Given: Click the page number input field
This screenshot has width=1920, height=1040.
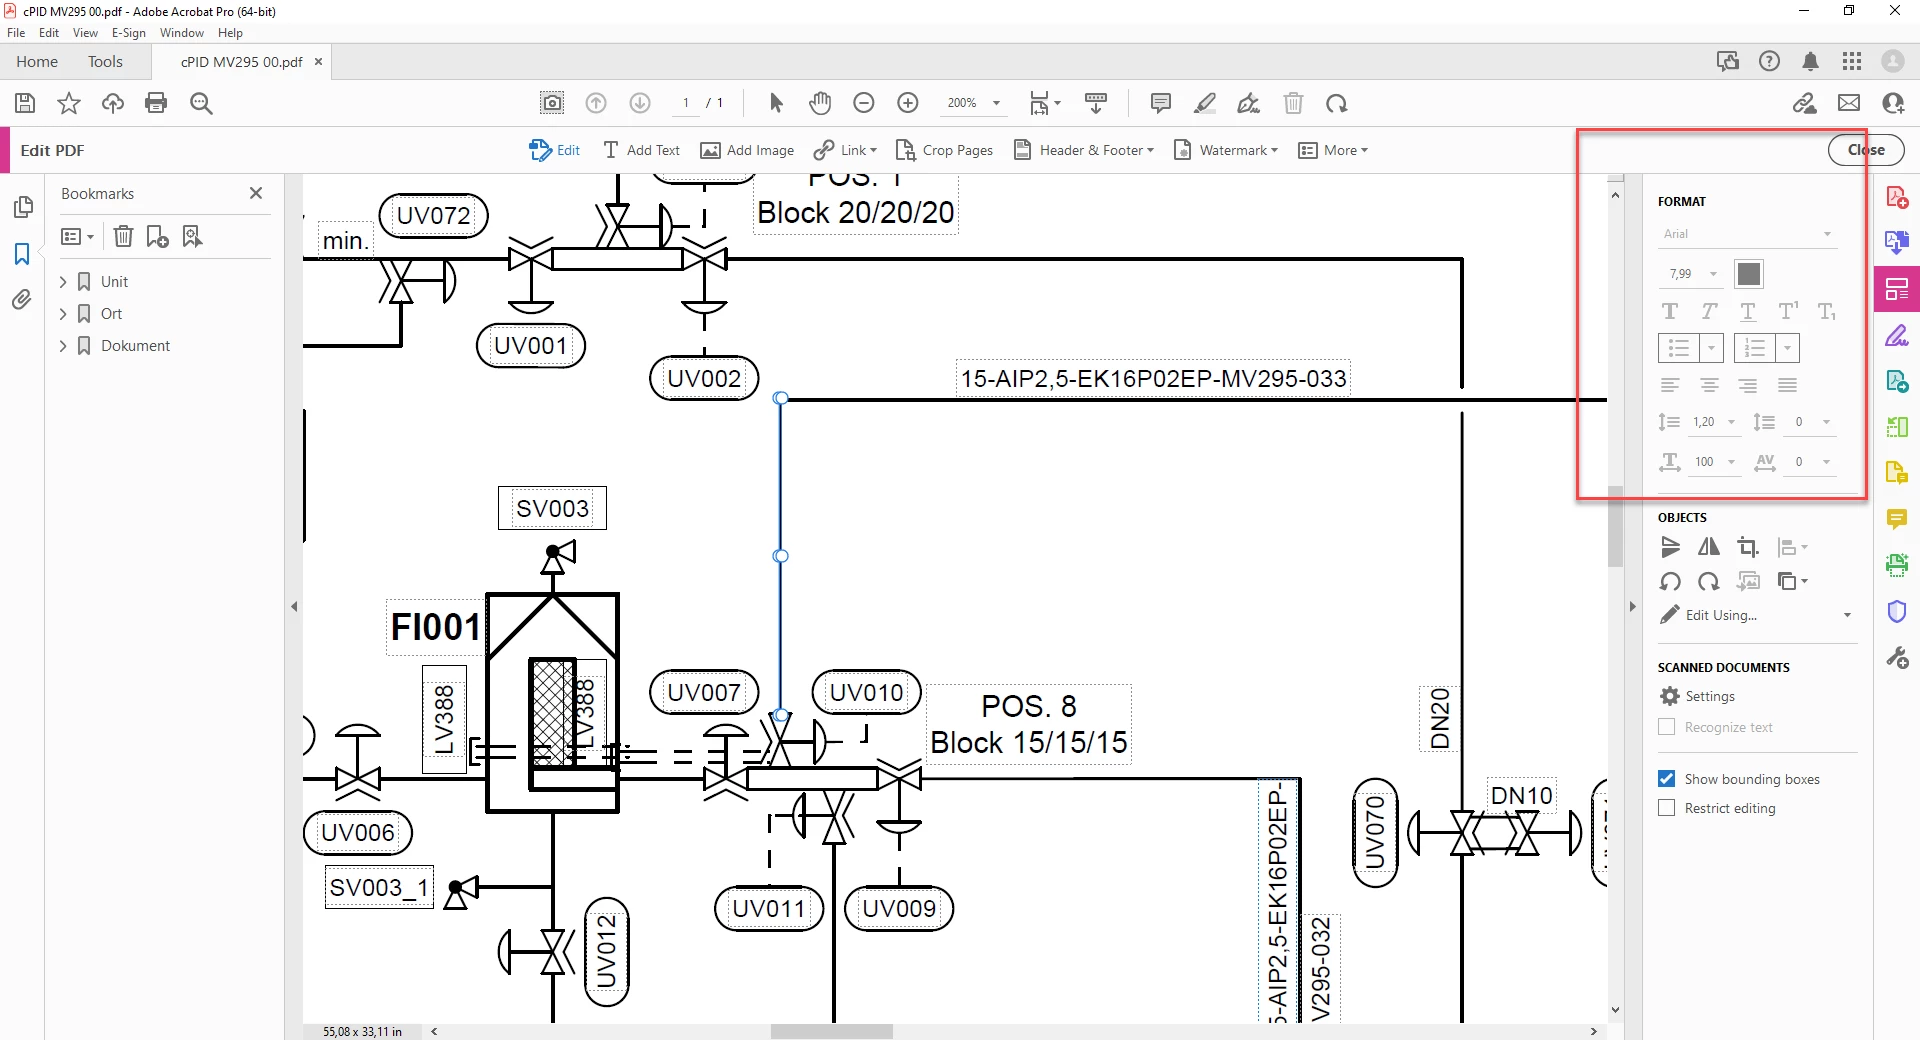Looking at the screenshot, I should (x=686, y=103).
